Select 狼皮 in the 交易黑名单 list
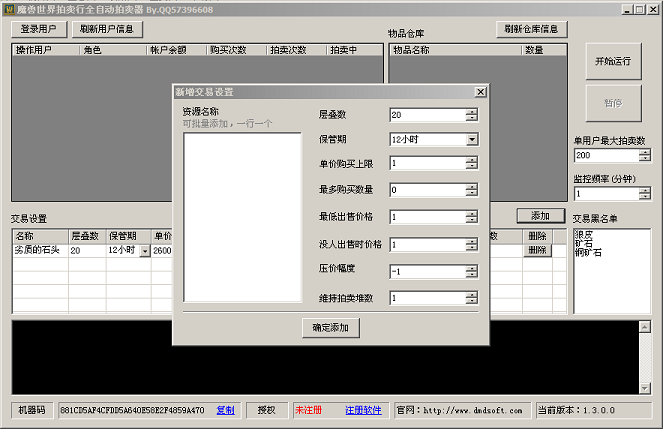This screenshot has width=663, height=429. coord(584,234)
